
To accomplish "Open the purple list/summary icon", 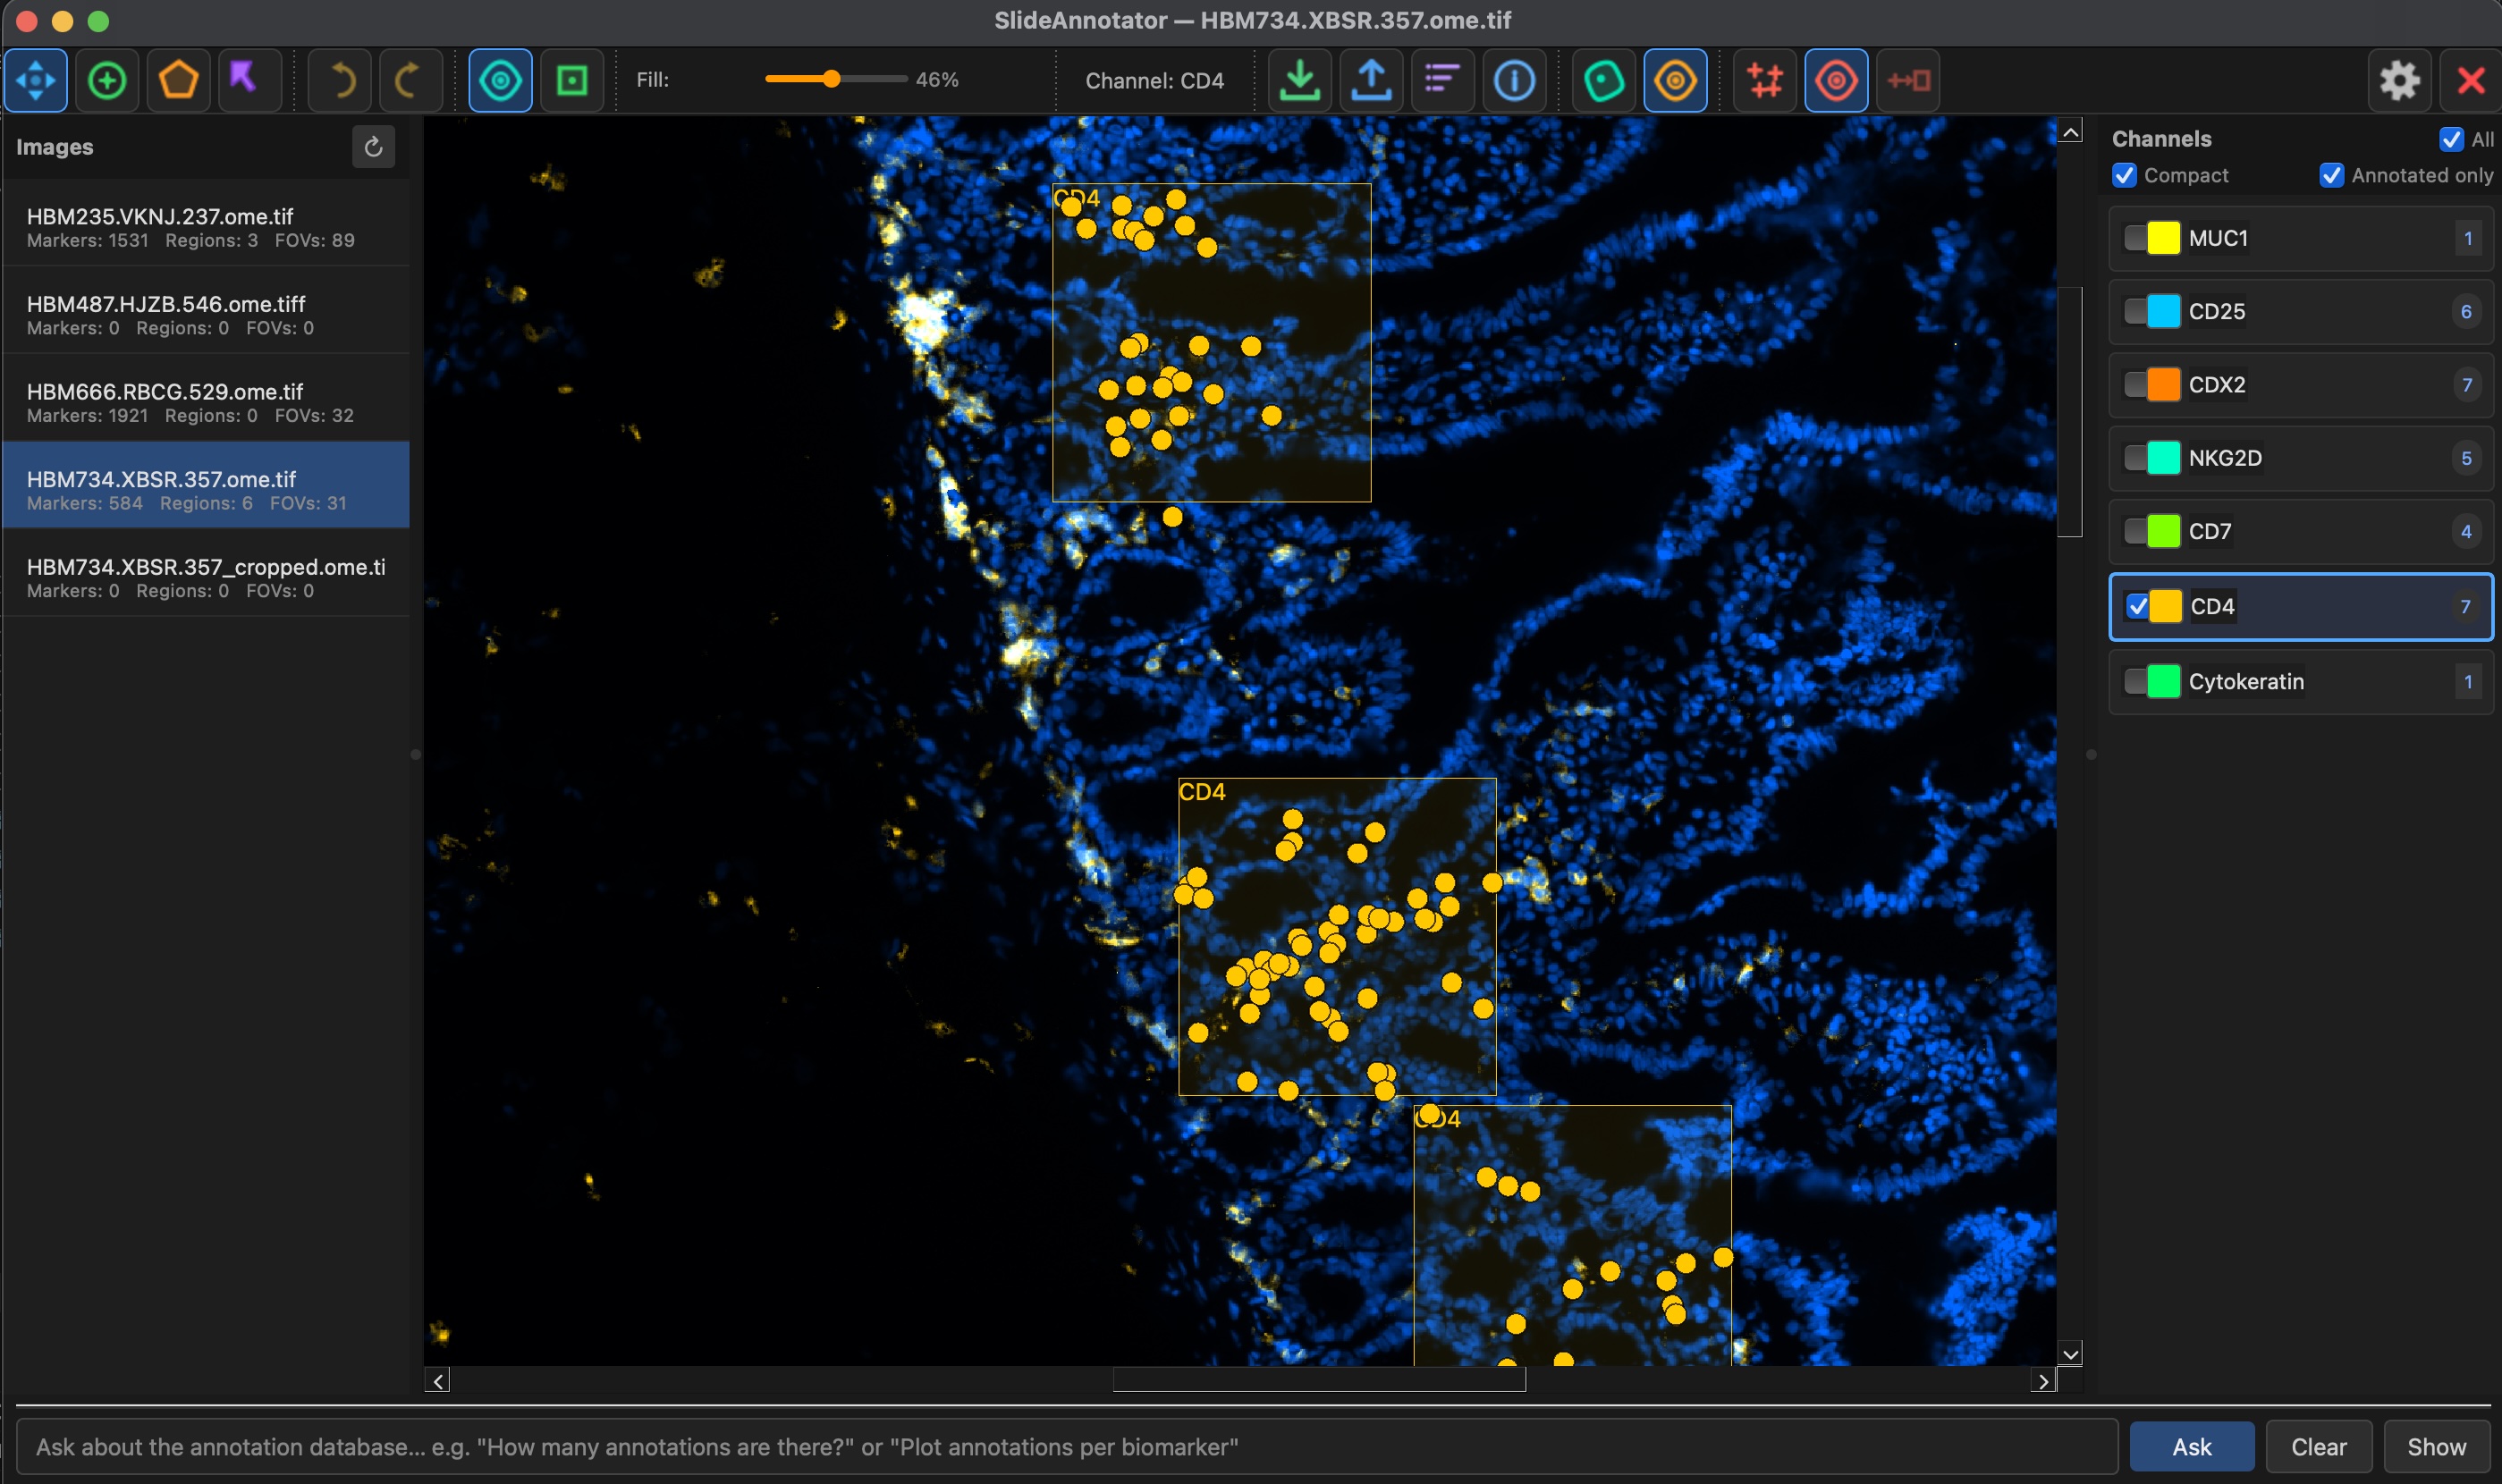I will [1442, 80].
